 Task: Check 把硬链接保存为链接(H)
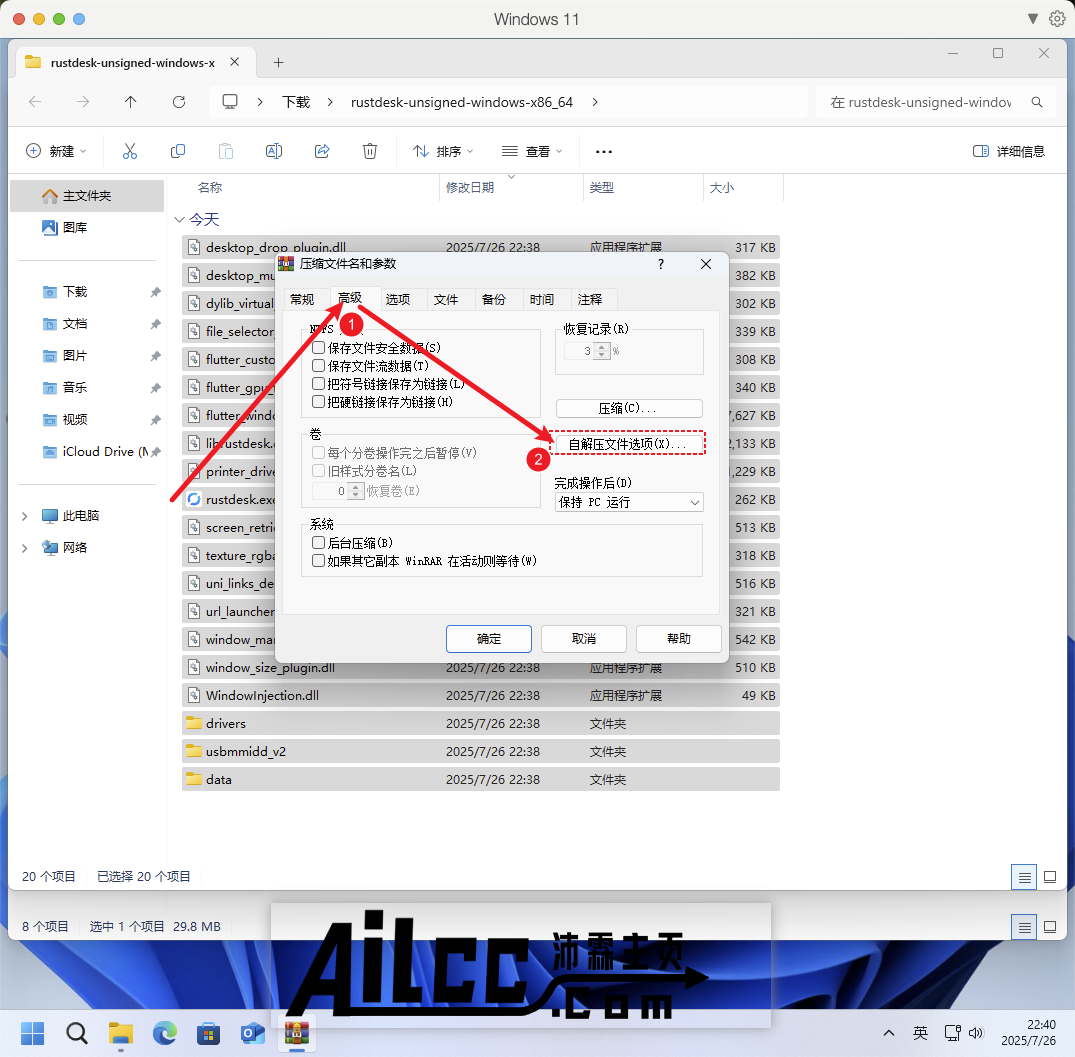(x=318, y=402)
